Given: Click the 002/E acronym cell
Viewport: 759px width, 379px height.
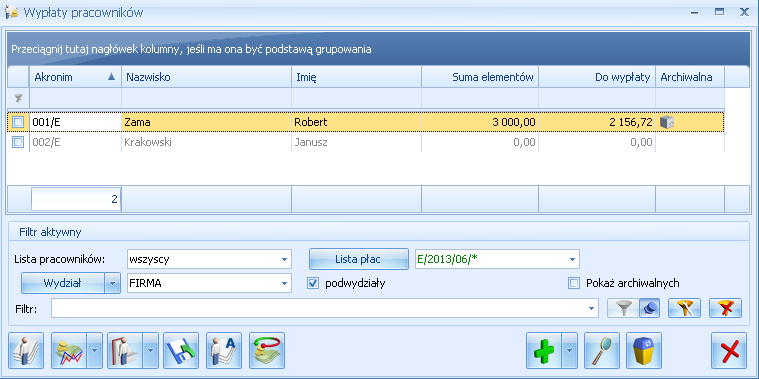Looking at the screenshot, I should (x=75, y=142).
